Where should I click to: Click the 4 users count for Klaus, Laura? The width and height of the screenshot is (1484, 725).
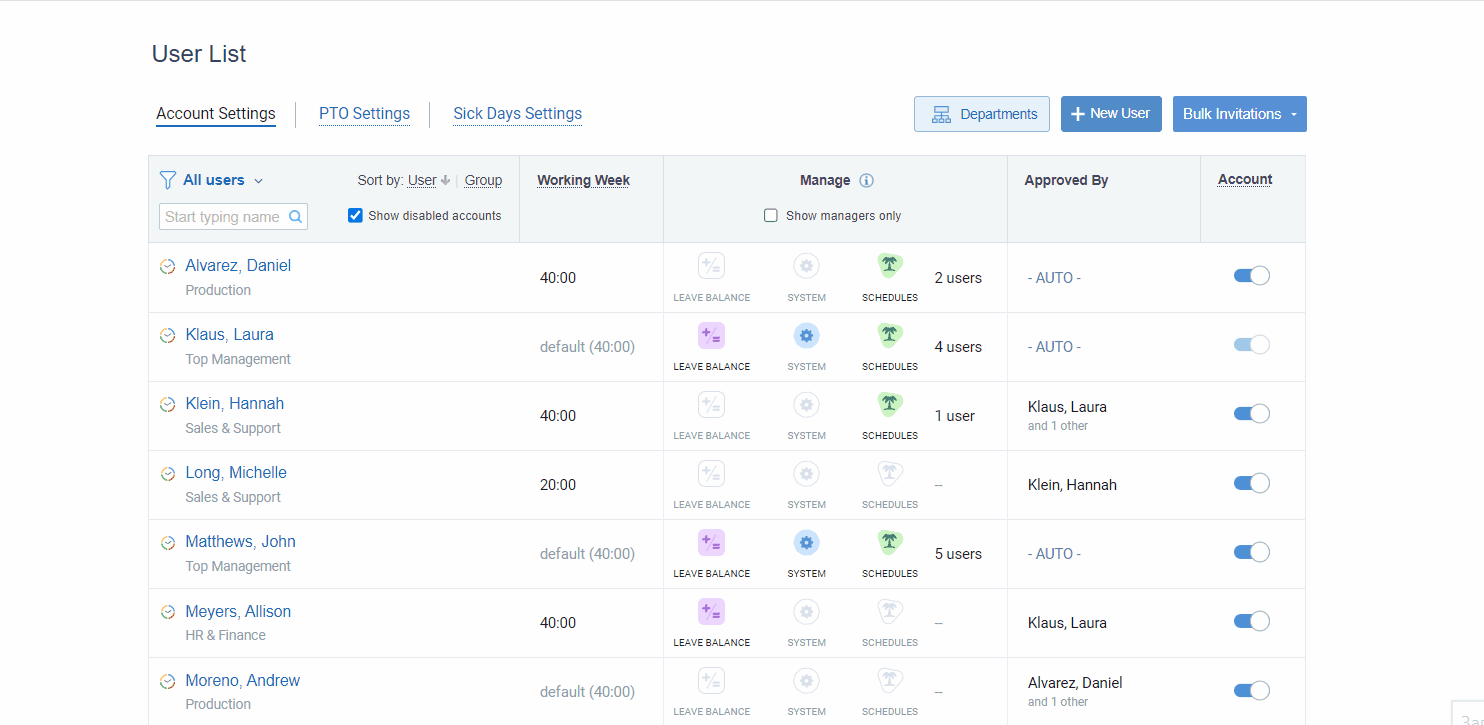[x=958, y=347]
